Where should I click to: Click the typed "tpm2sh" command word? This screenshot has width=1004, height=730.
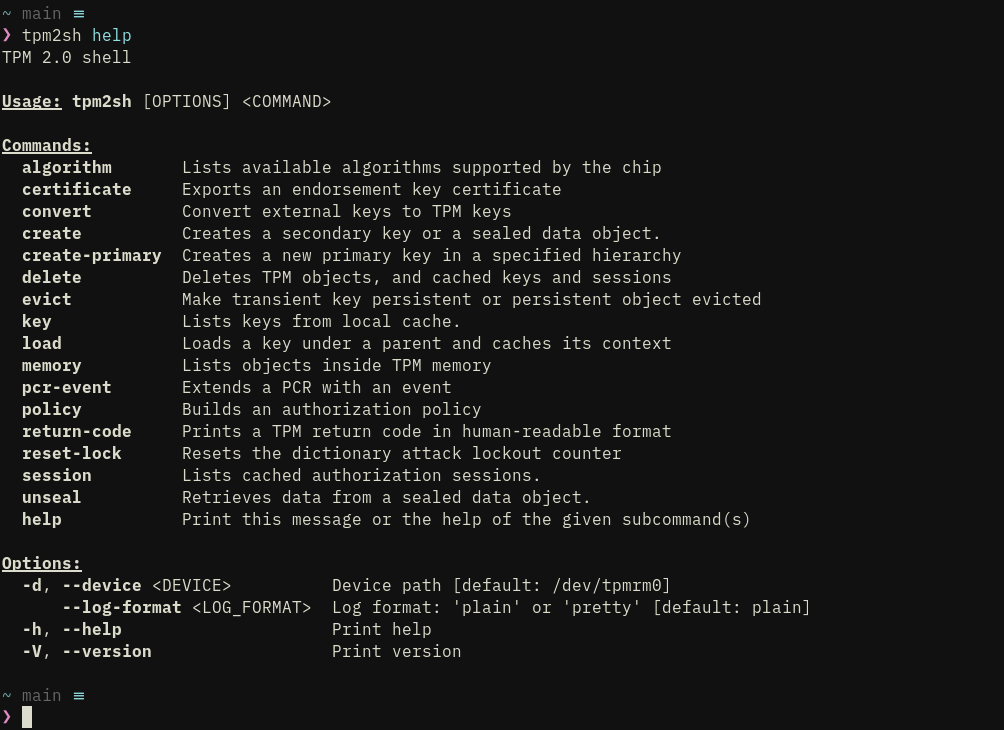(52, 35)
